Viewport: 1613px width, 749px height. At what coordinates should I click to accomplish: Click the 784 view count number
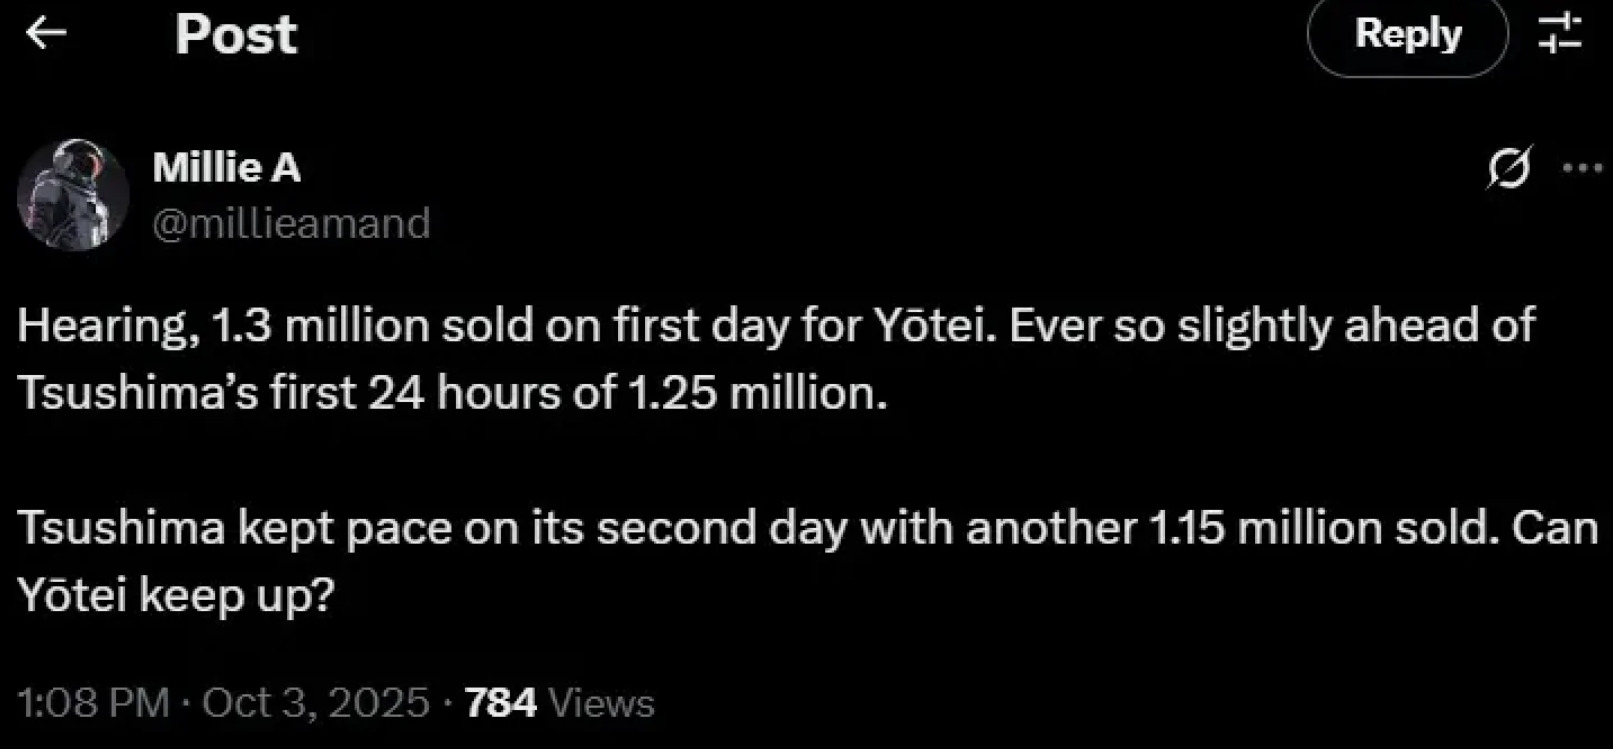click(500, 703)
